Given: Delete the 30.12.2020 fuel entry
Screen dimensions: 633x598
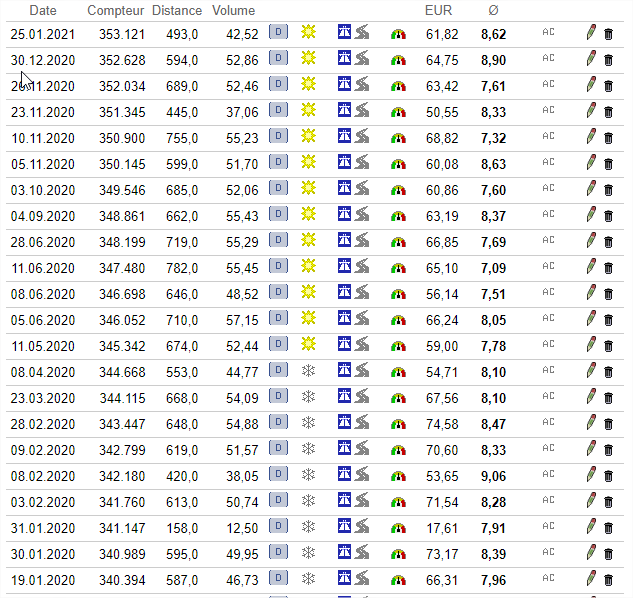Looking at the screenshot, I should click(x=608, y=60).
